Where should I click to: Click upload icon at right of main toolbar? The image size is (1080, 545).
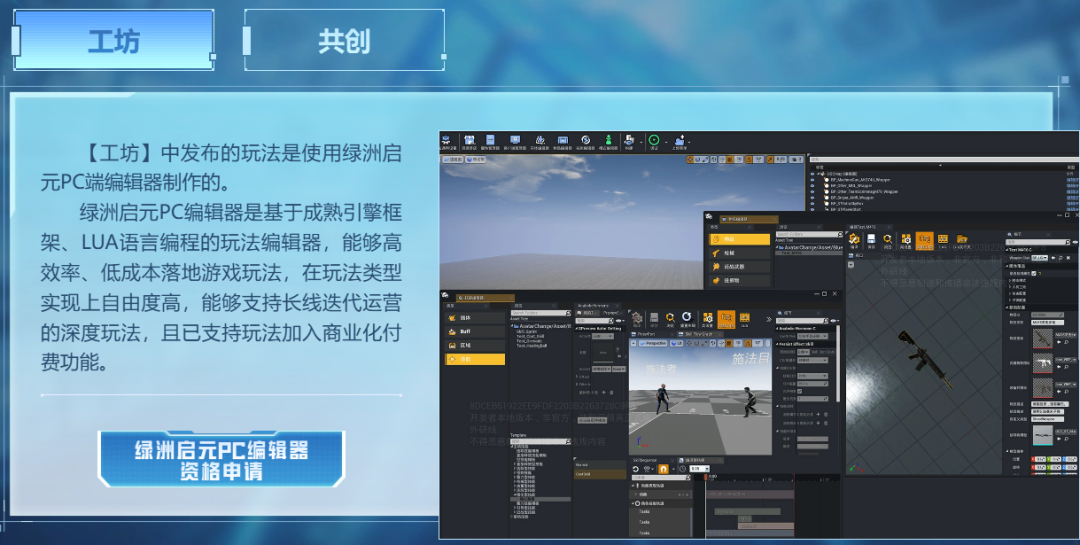point(680,141)
